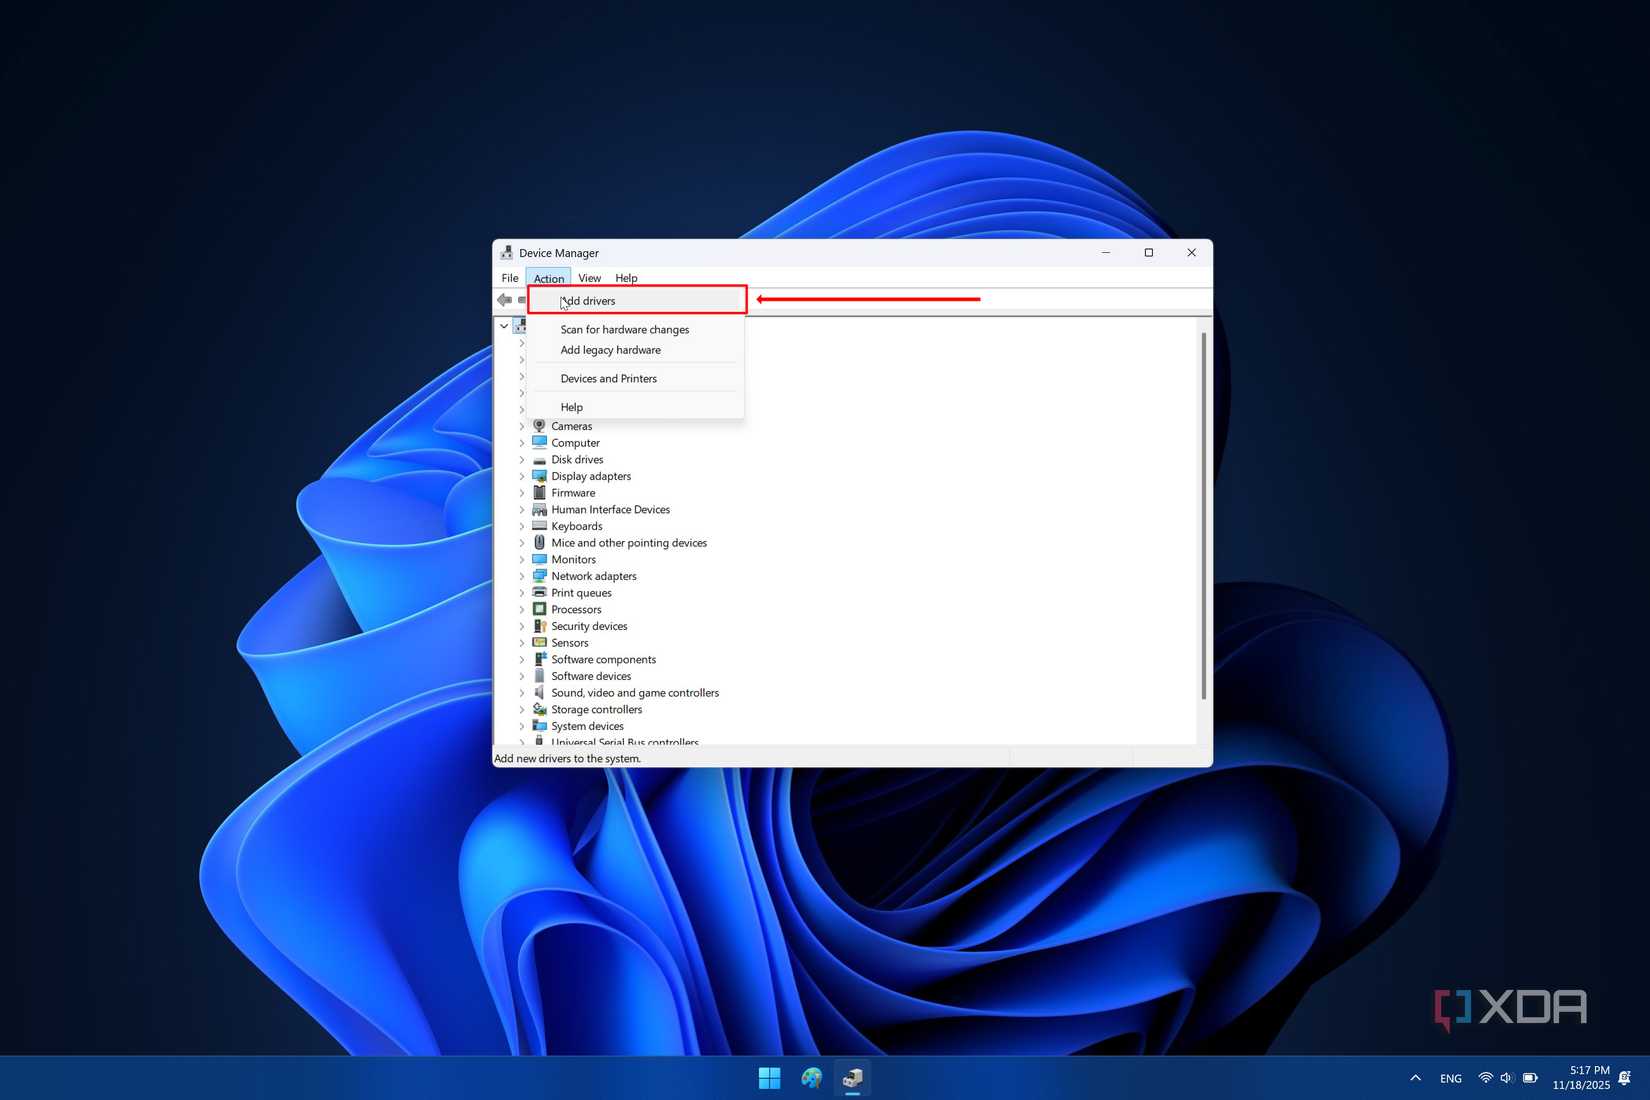Click the Security devices icon
Screen dimensions: 1650x1100
pyautogui.click(x=539, y=626)
